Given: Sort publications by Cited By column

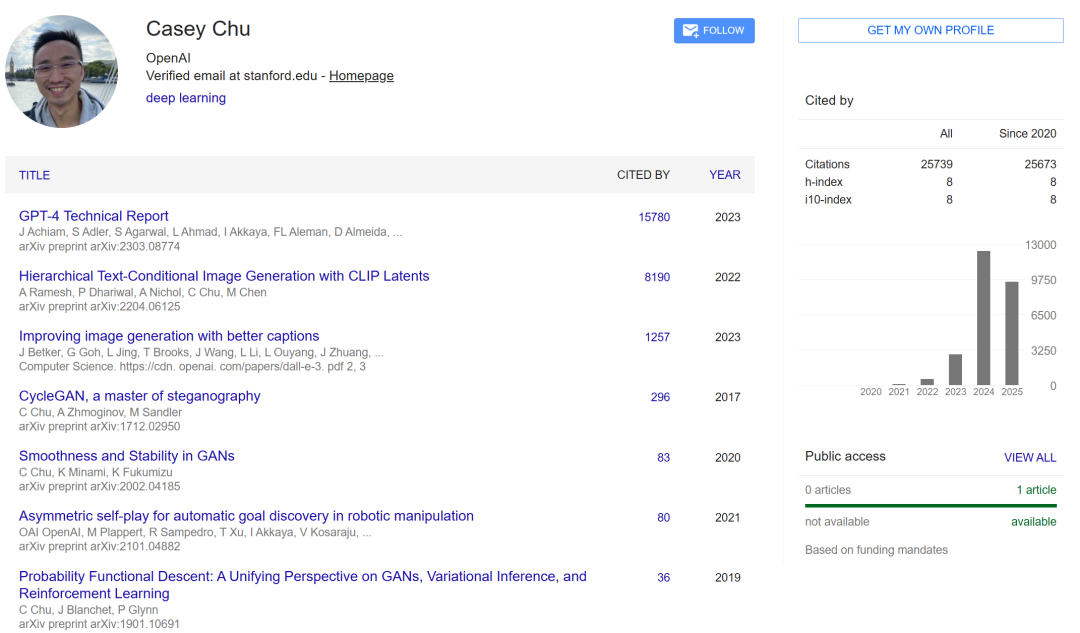Looking at the screenshot, I should [x=643, y=175].
